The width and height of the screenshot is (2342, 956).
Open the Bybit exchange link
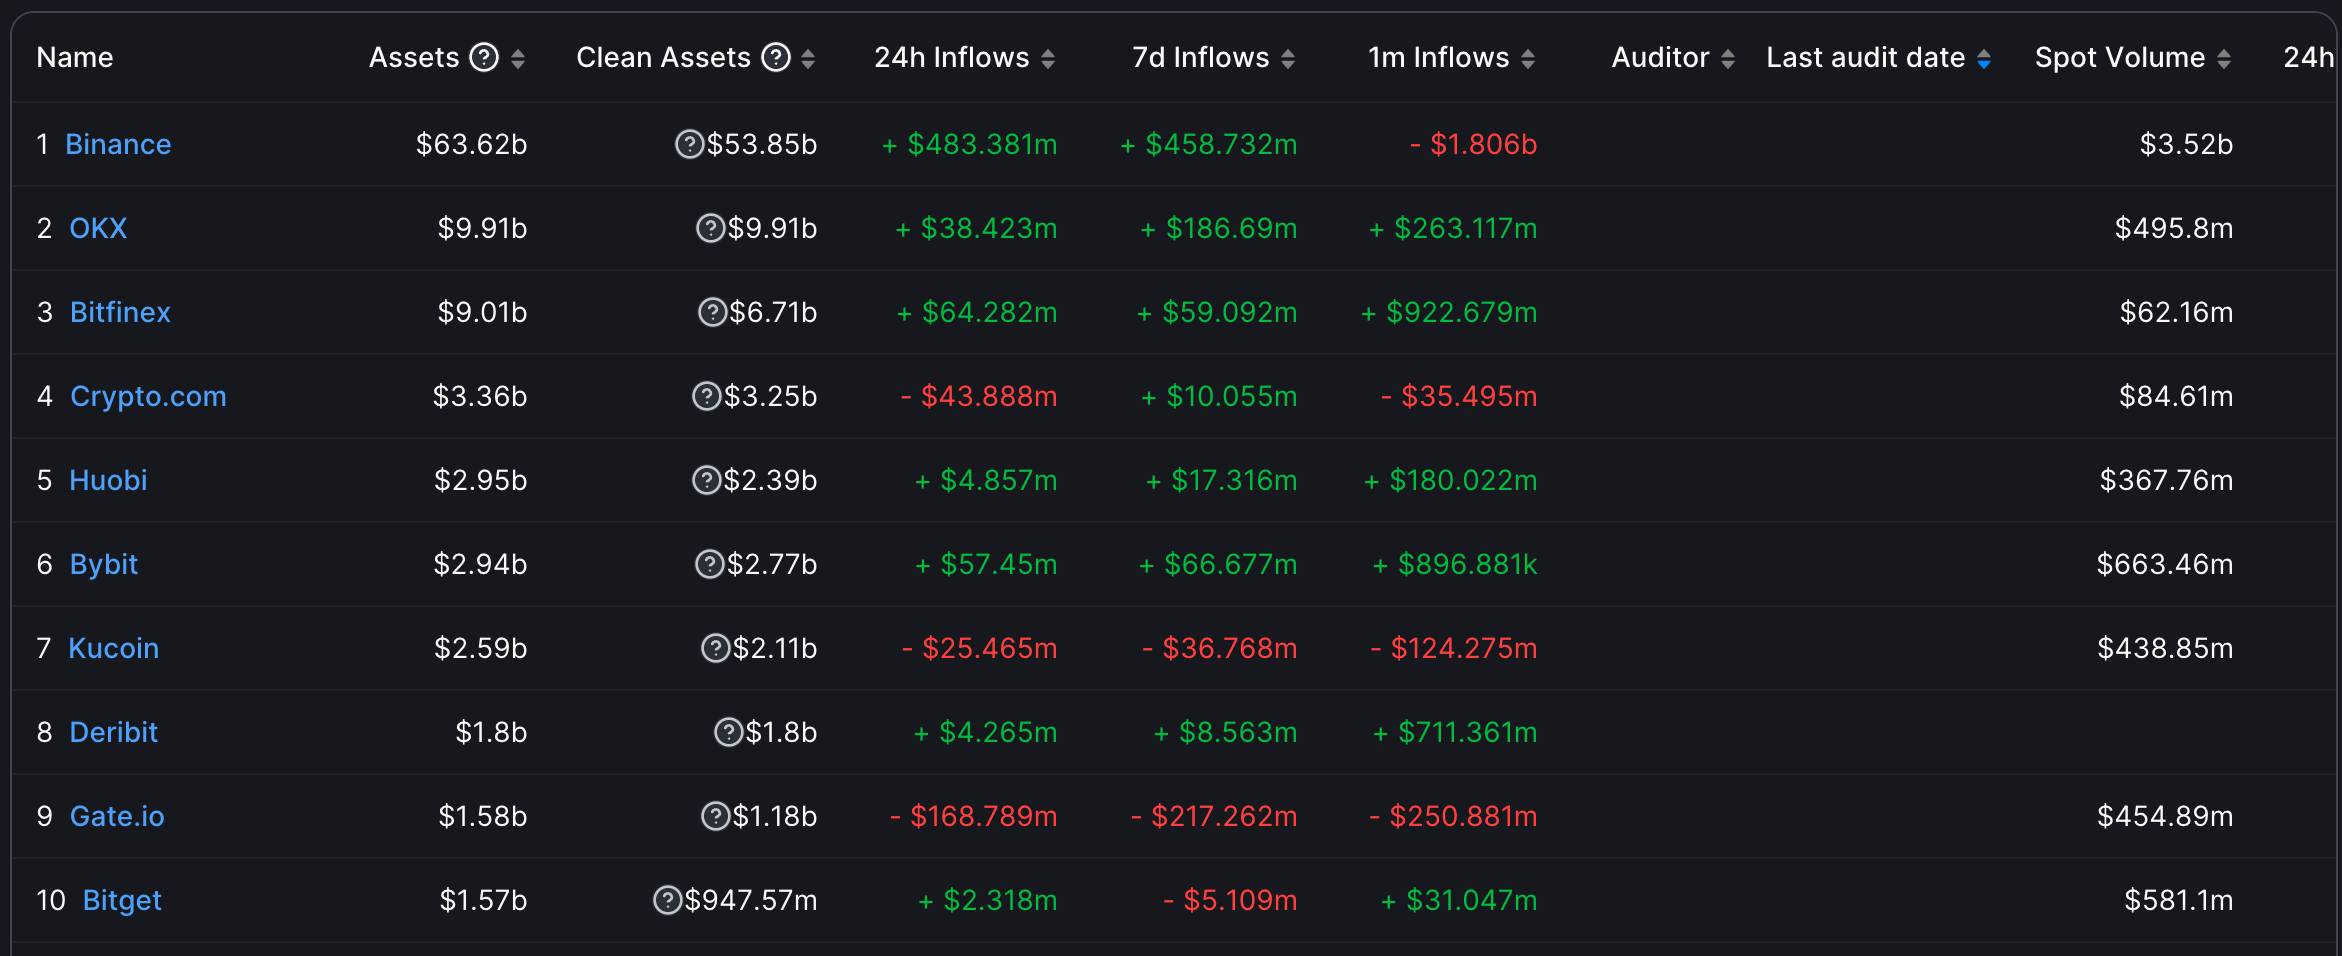(104, 564)
